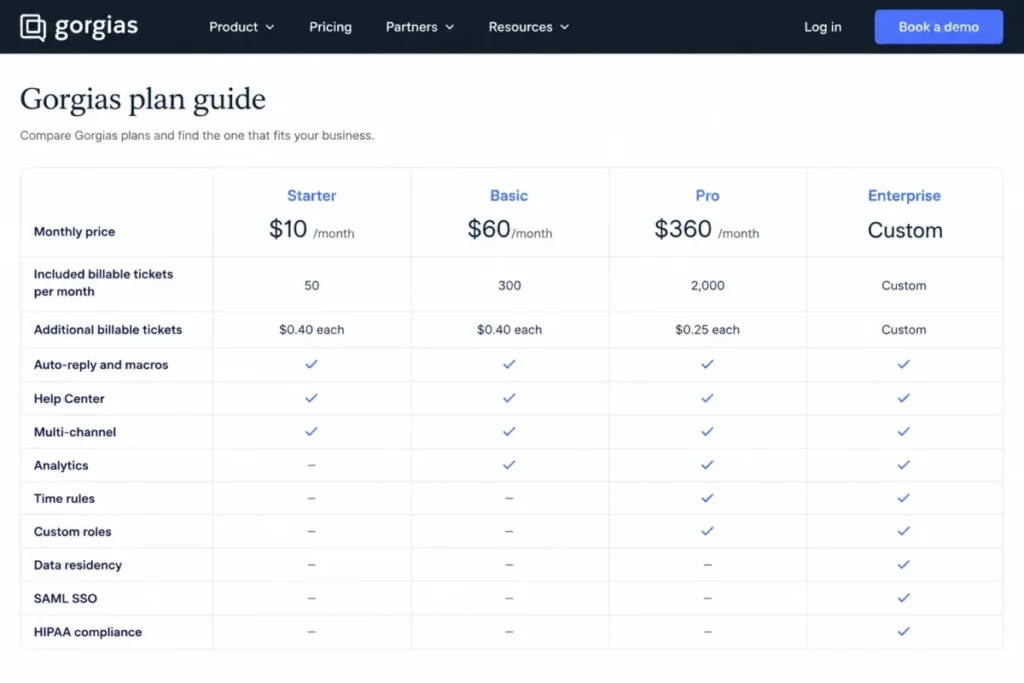
Task: Expand the Partners dropdown menu
Action: pos(419,27)
